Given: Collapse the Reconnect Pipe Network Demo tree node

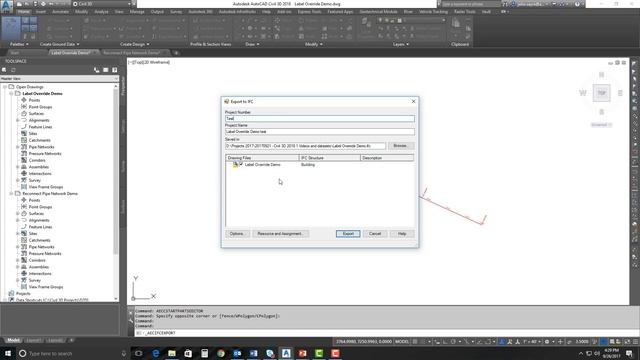Looking at the screenshot, I should point(11,193).
